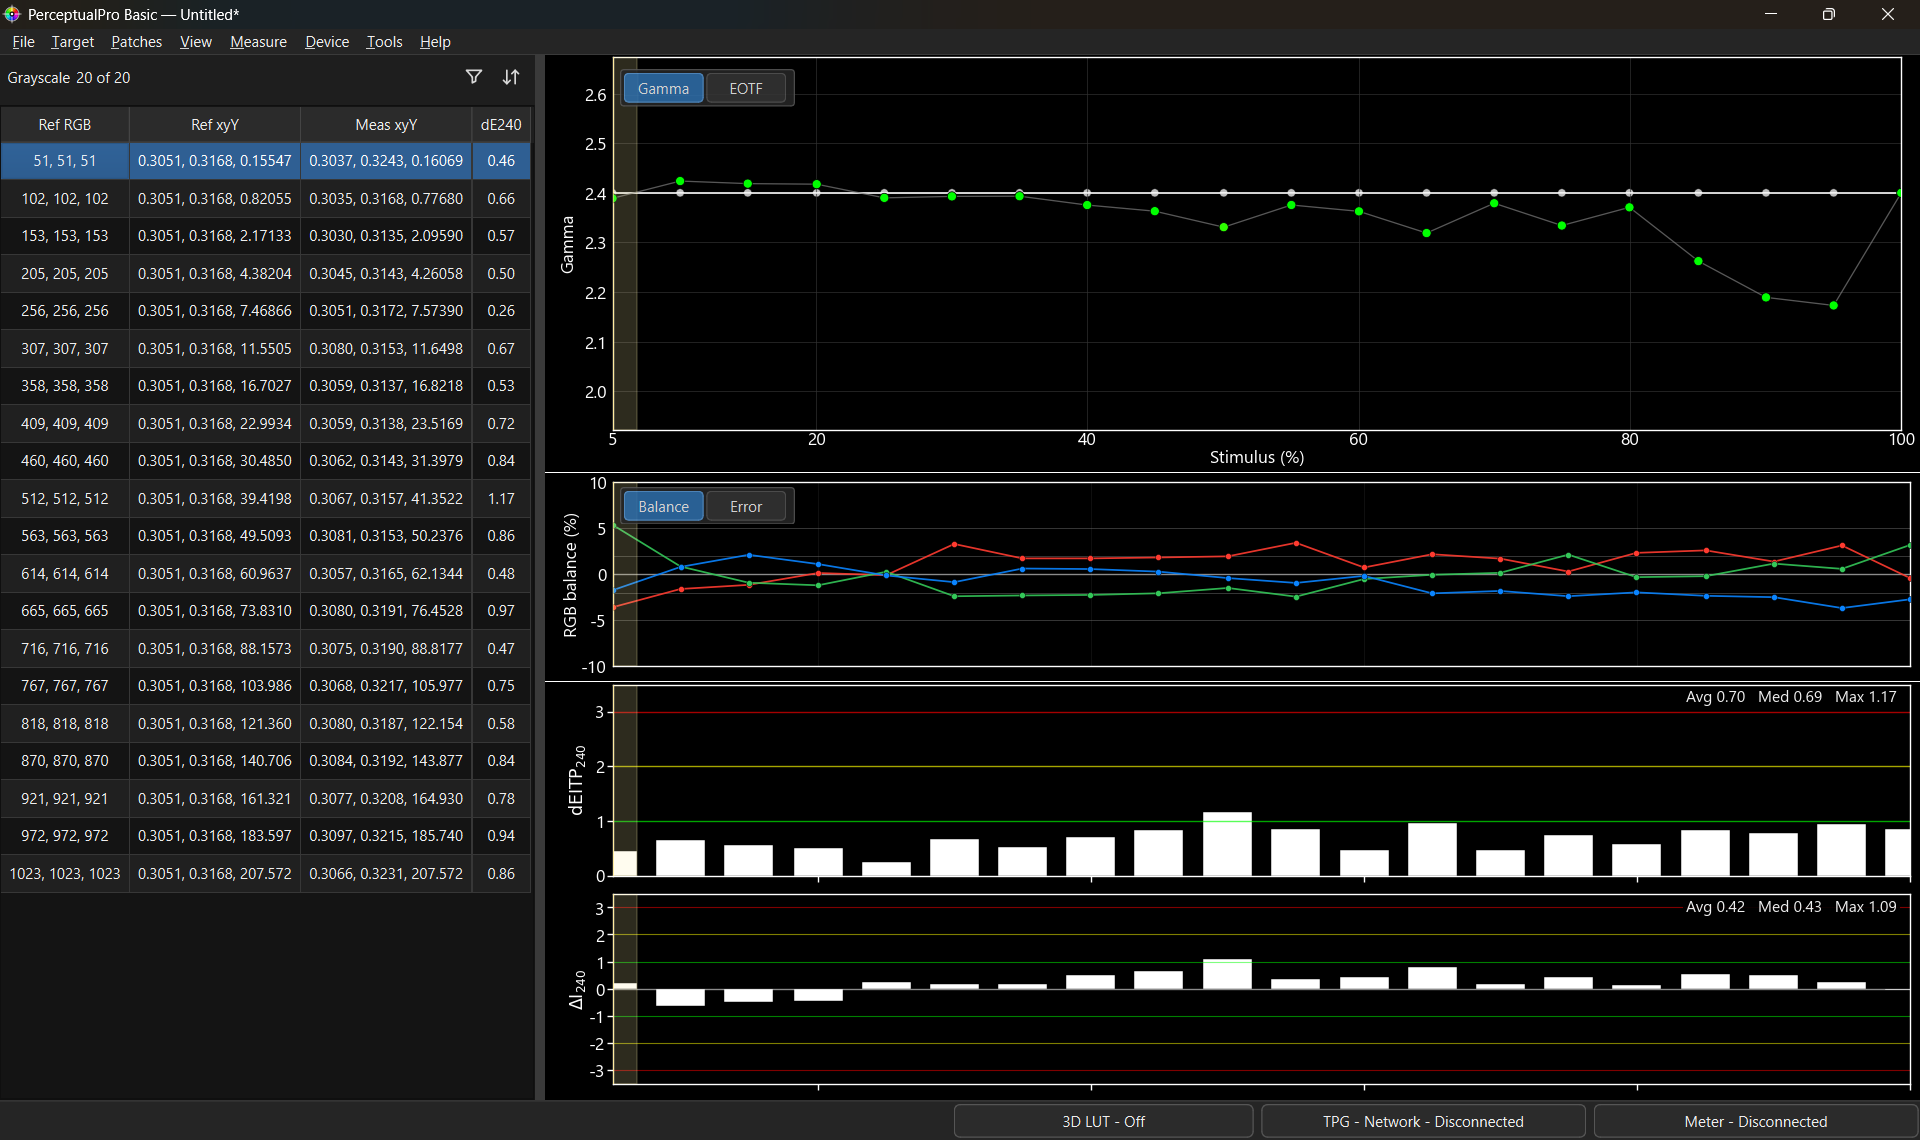Click the dEITP Max 1.17 statistic
1920x1140 pixels.
coord(1866,697)
